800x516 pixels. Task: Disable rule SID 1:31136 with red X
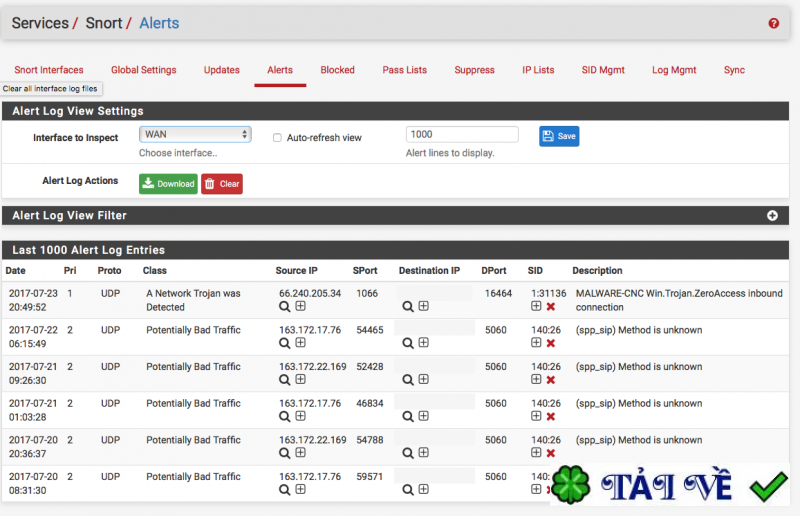pyautogui.click(x=551, y=306)
